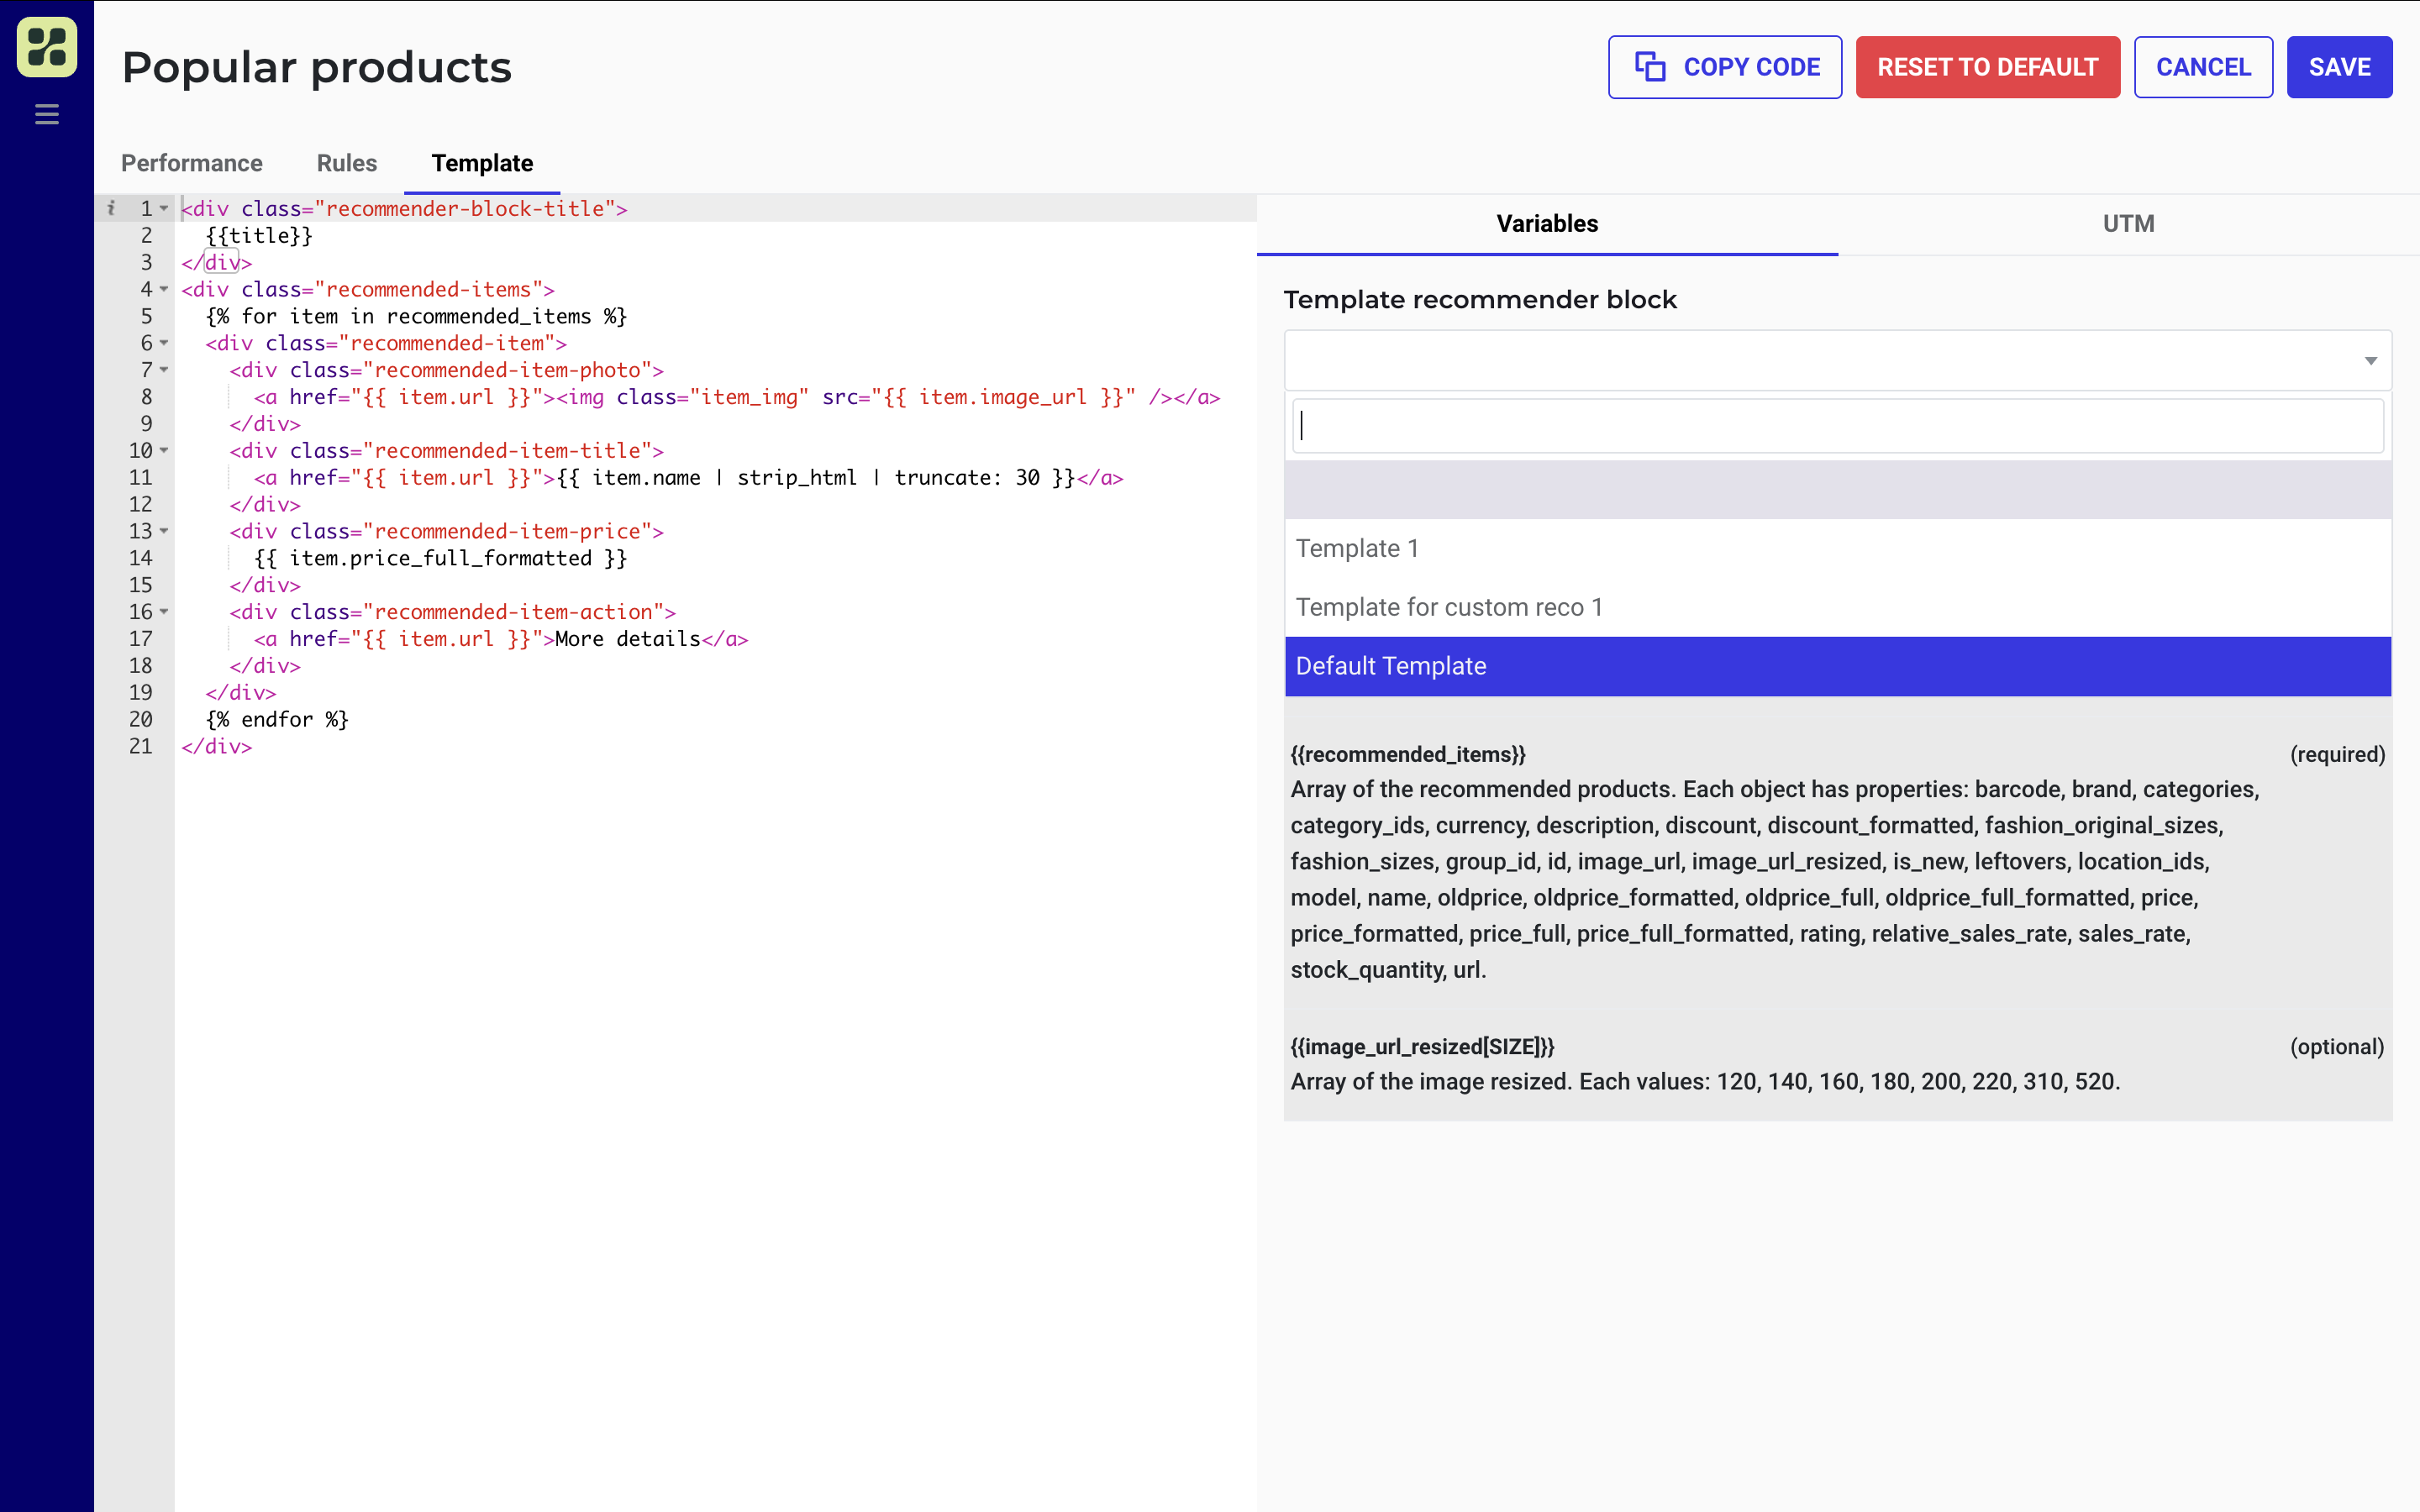Fold the recommended-item-action div at line 16
Image resolution: width=2420 pixels, height=1512 pixels.
164,612
